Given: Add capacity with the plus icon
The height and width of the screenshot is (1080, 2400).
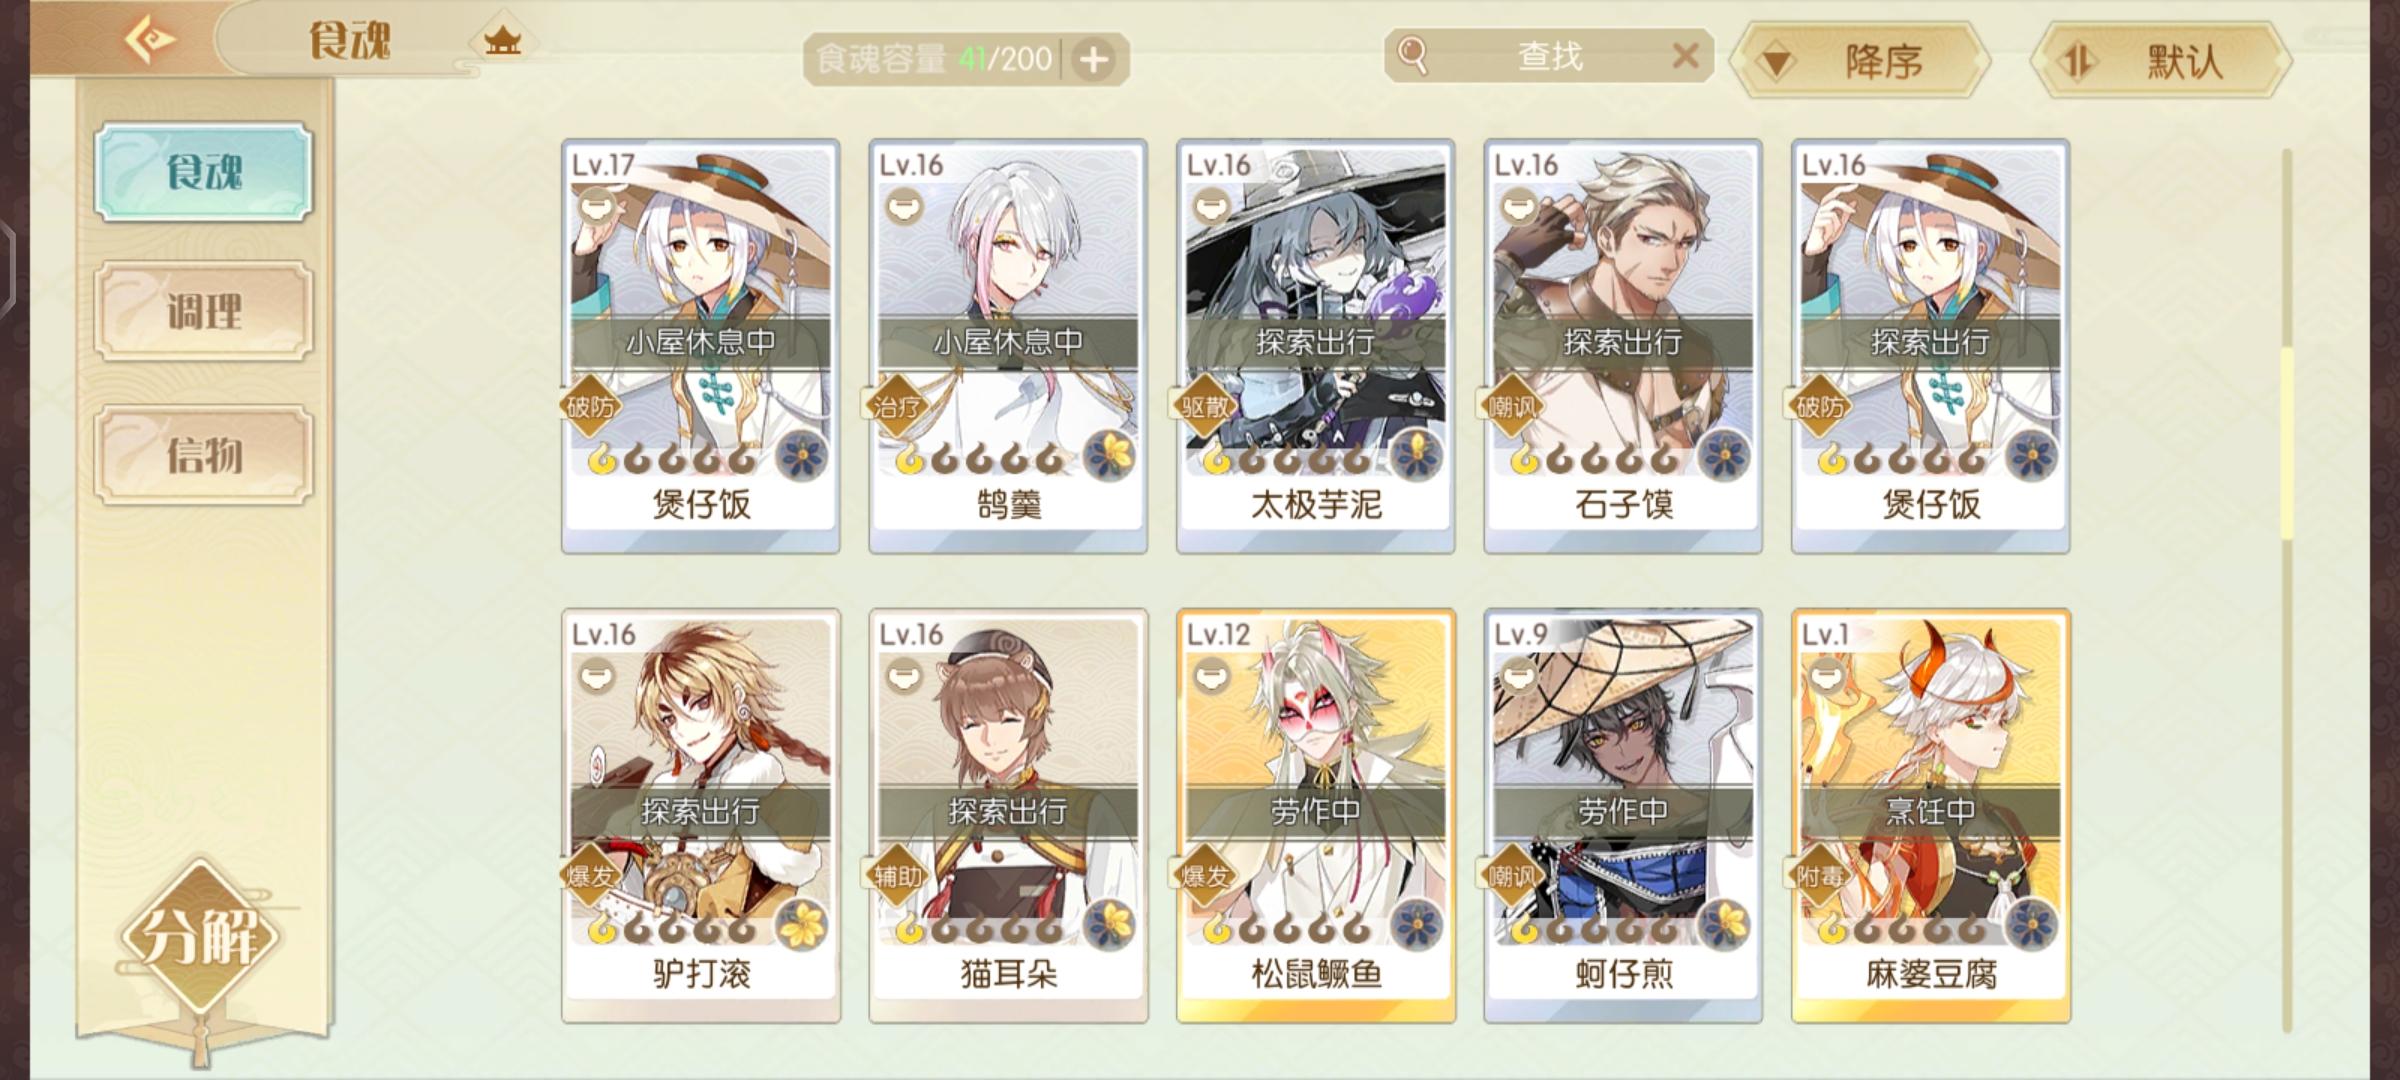Looking at the screenshot, I should [x=1094, y=60].
